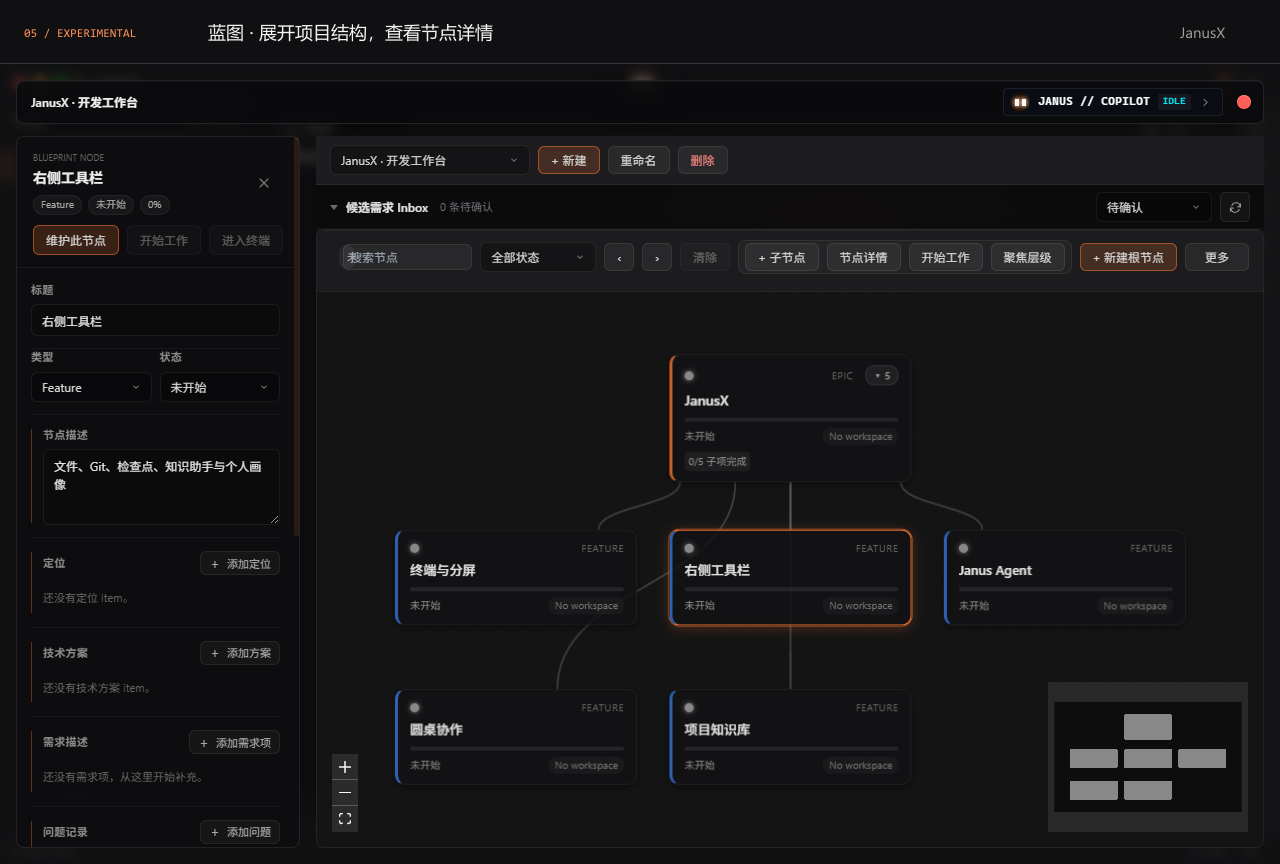Open the 类型 Feature dropdown

(91, 387)
